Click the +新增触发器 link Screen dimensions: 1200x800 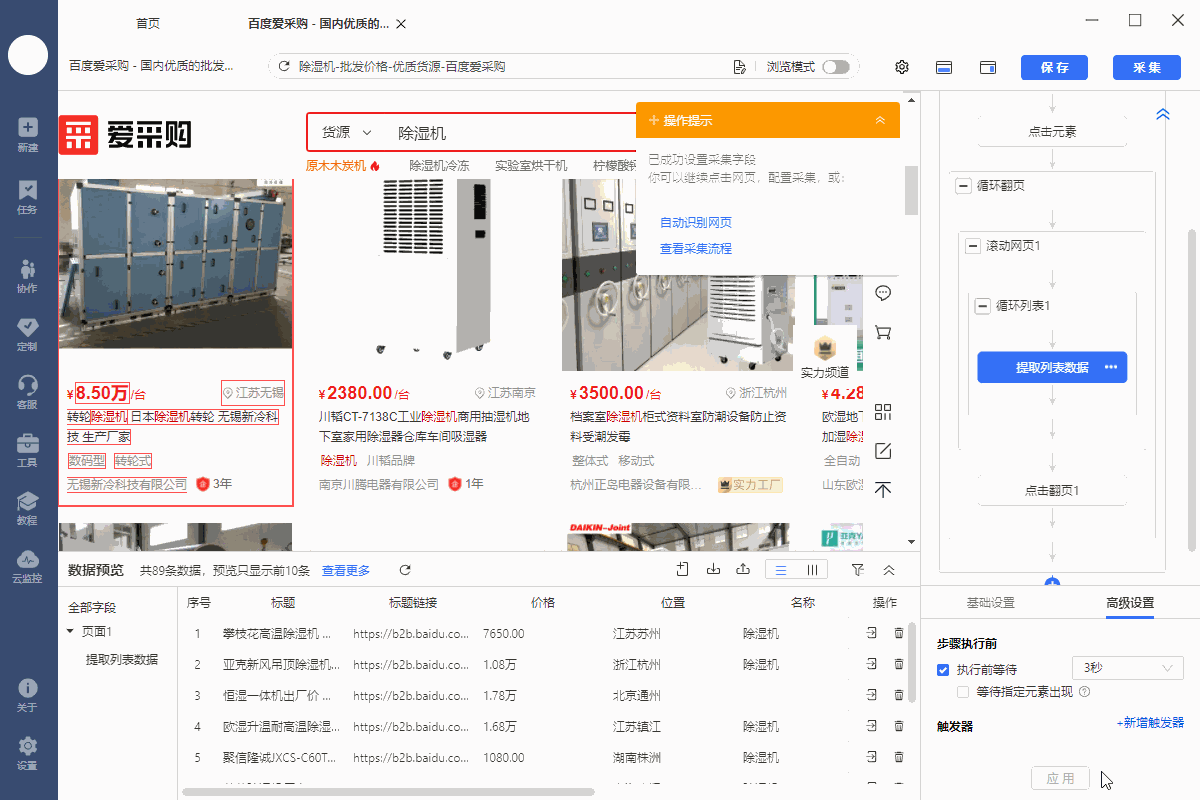click(1150, 723)
